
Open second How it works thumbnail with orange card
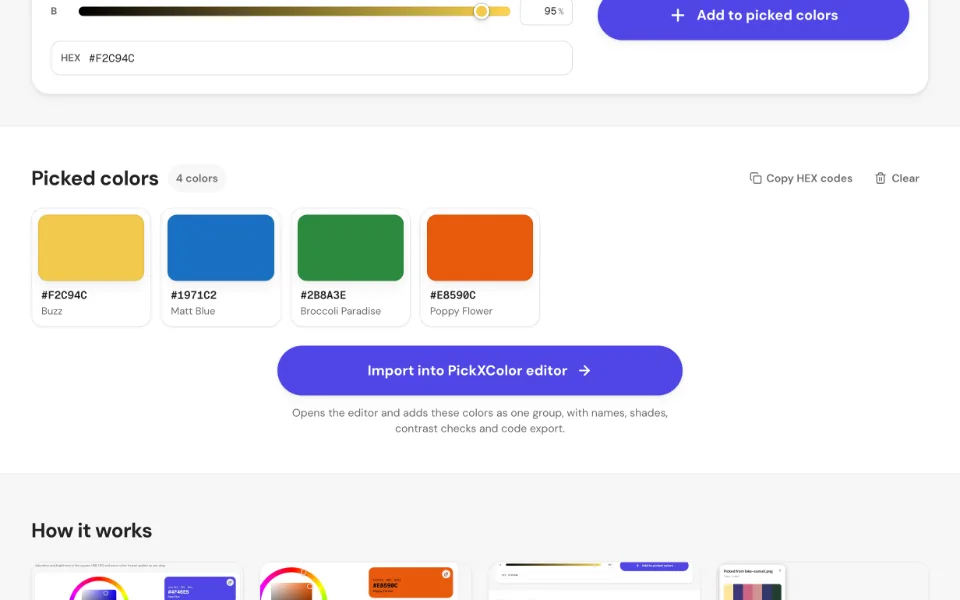tap(366, 581)
